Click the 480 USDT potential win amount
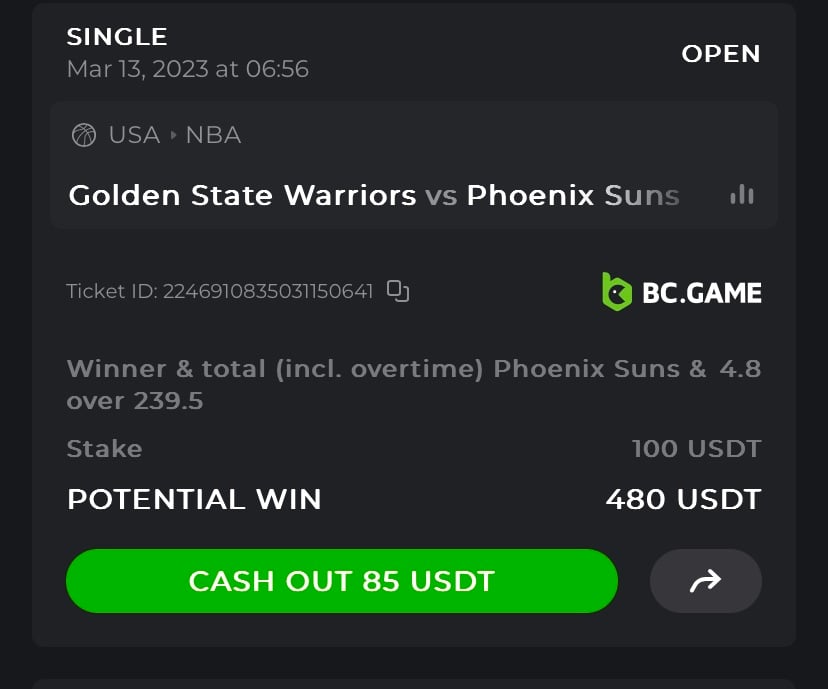 tap(683, 499)
